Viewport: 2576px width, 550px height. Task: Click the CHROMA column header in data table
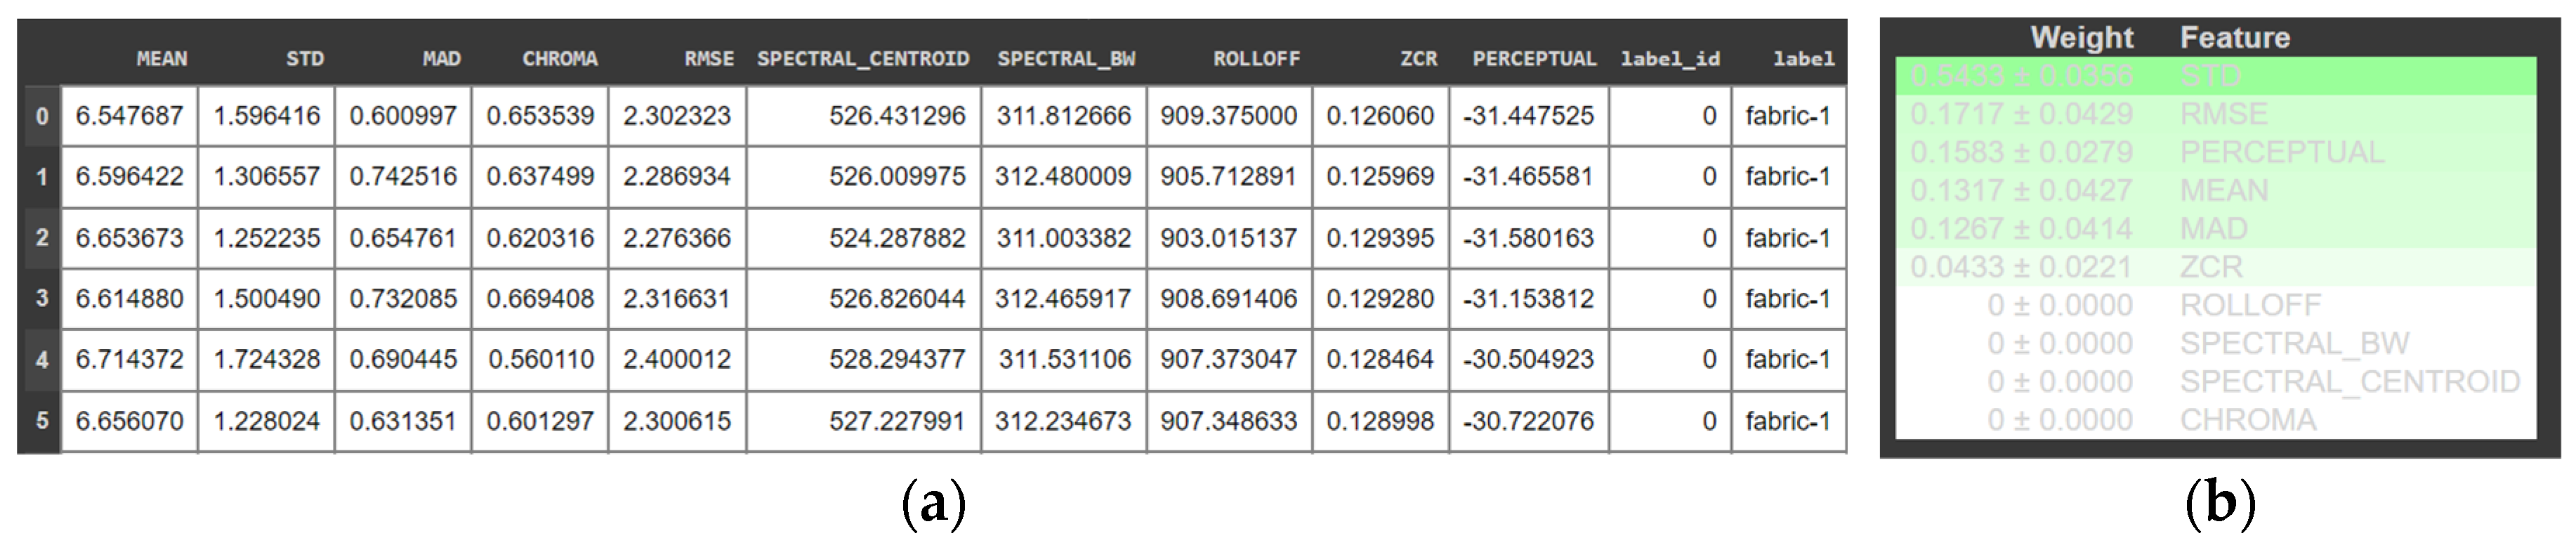[x=559, y=59]
